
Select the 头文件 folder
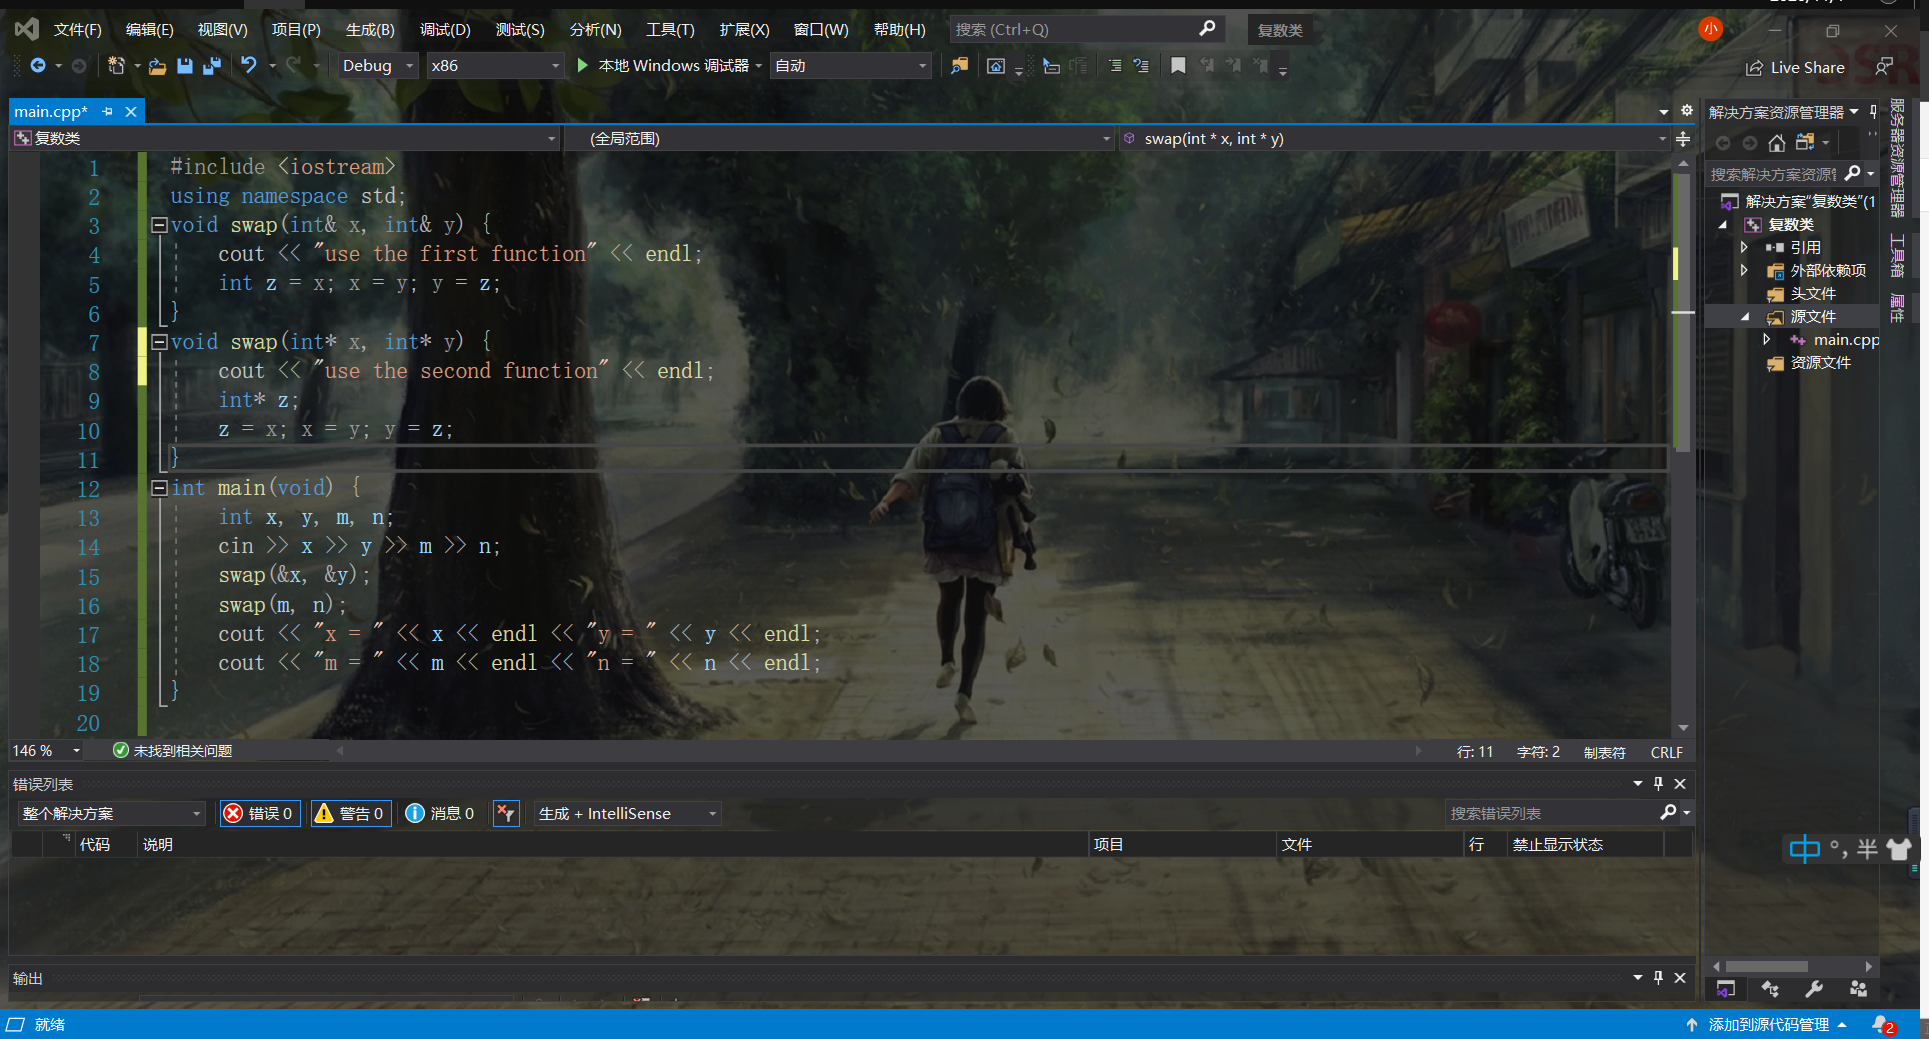[x=1812, y=294]
